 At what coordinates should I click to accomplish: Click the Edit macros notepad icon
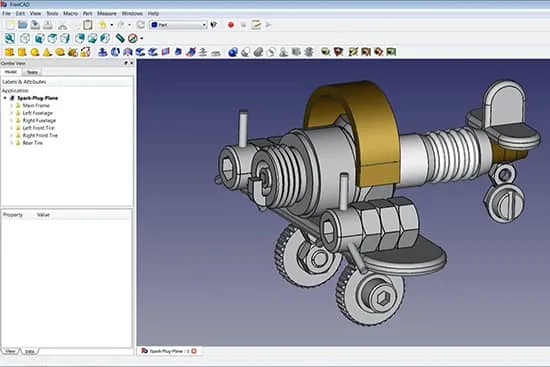point(256,25)
